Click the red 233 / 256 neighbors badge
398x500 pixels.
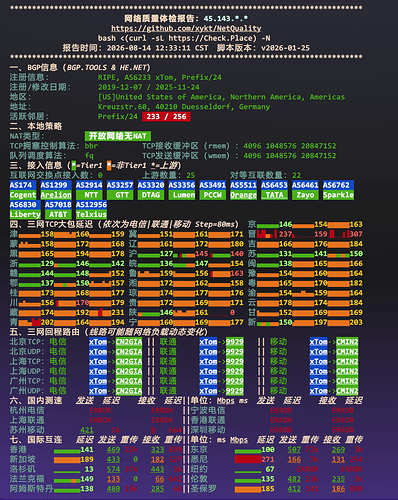(166, 117)
